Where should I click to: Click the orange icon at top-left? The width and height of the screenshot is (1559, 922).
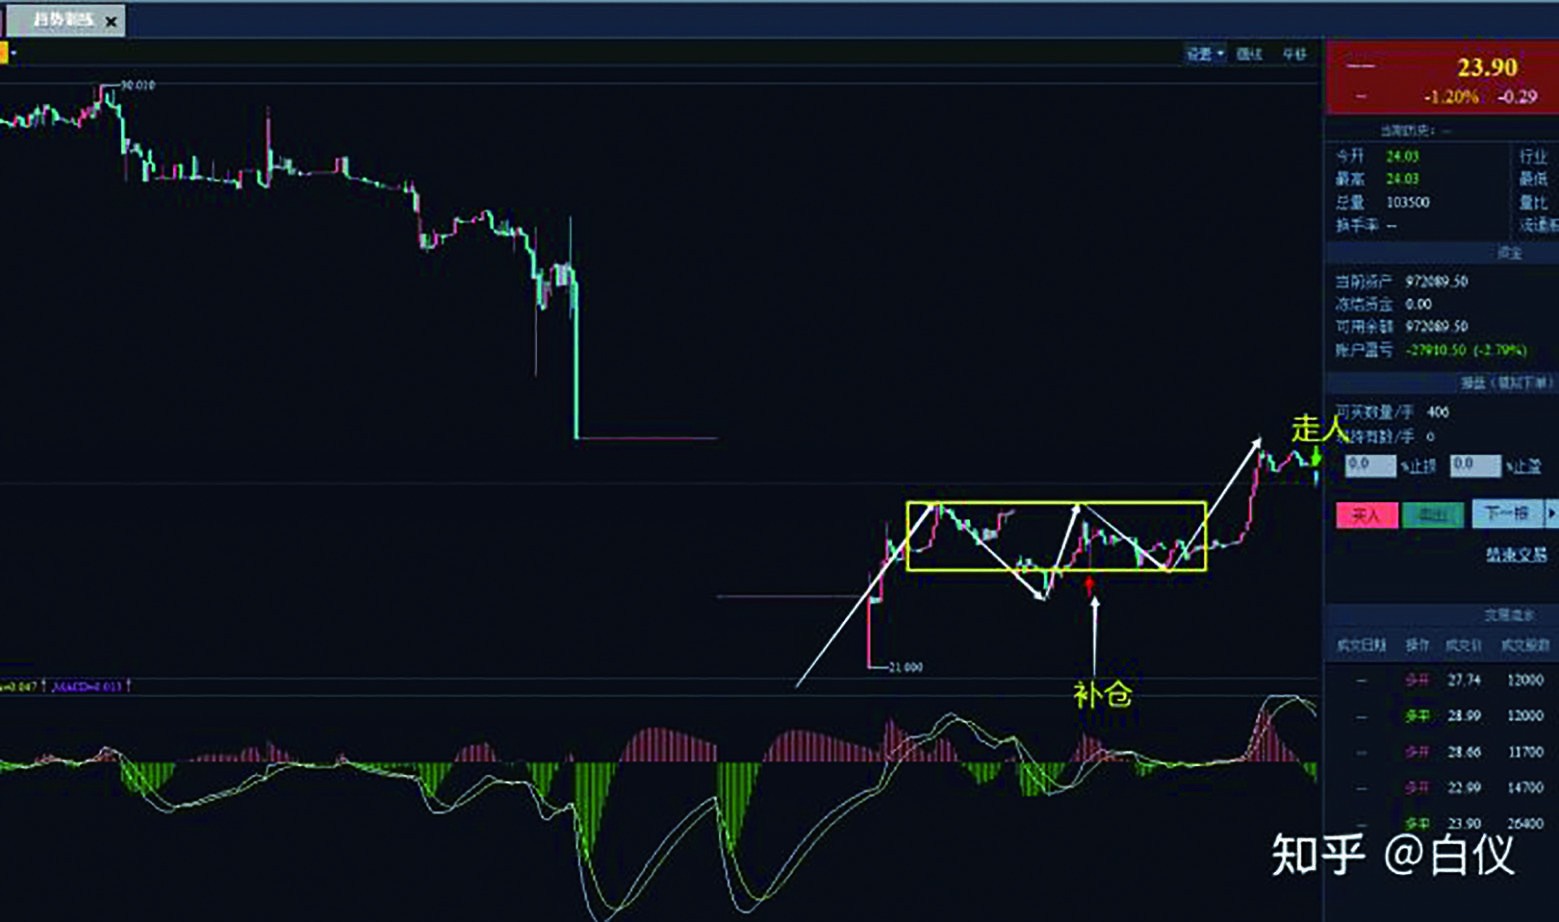3,53
